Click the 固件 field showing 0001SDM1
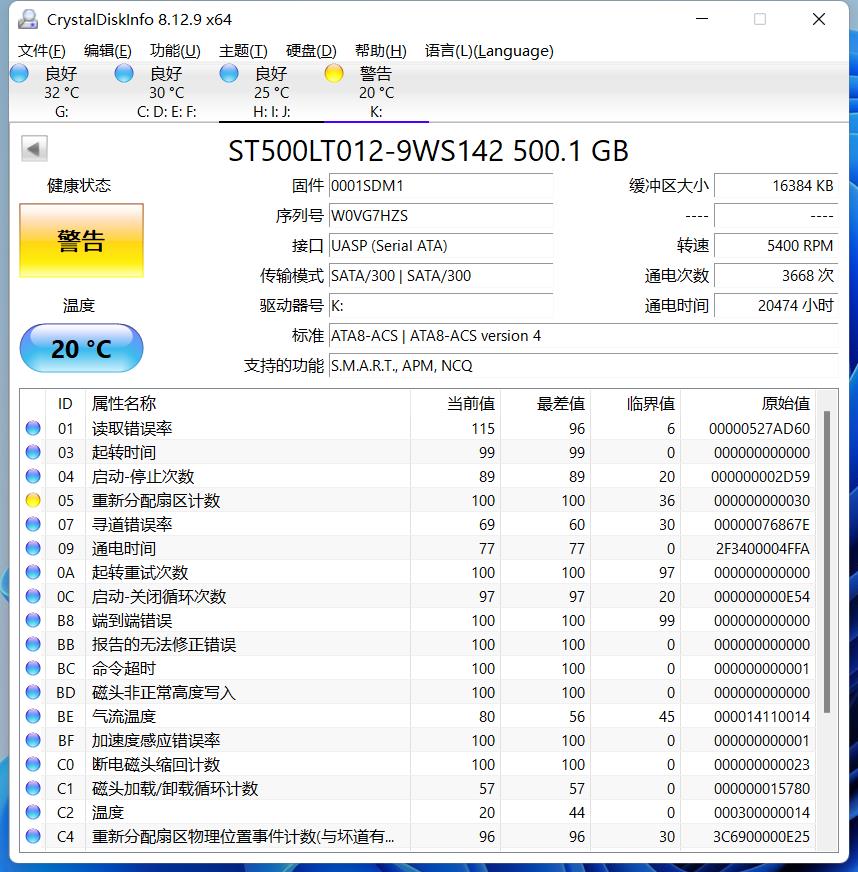Screen dimensions: 858x872 pos(441,186)
